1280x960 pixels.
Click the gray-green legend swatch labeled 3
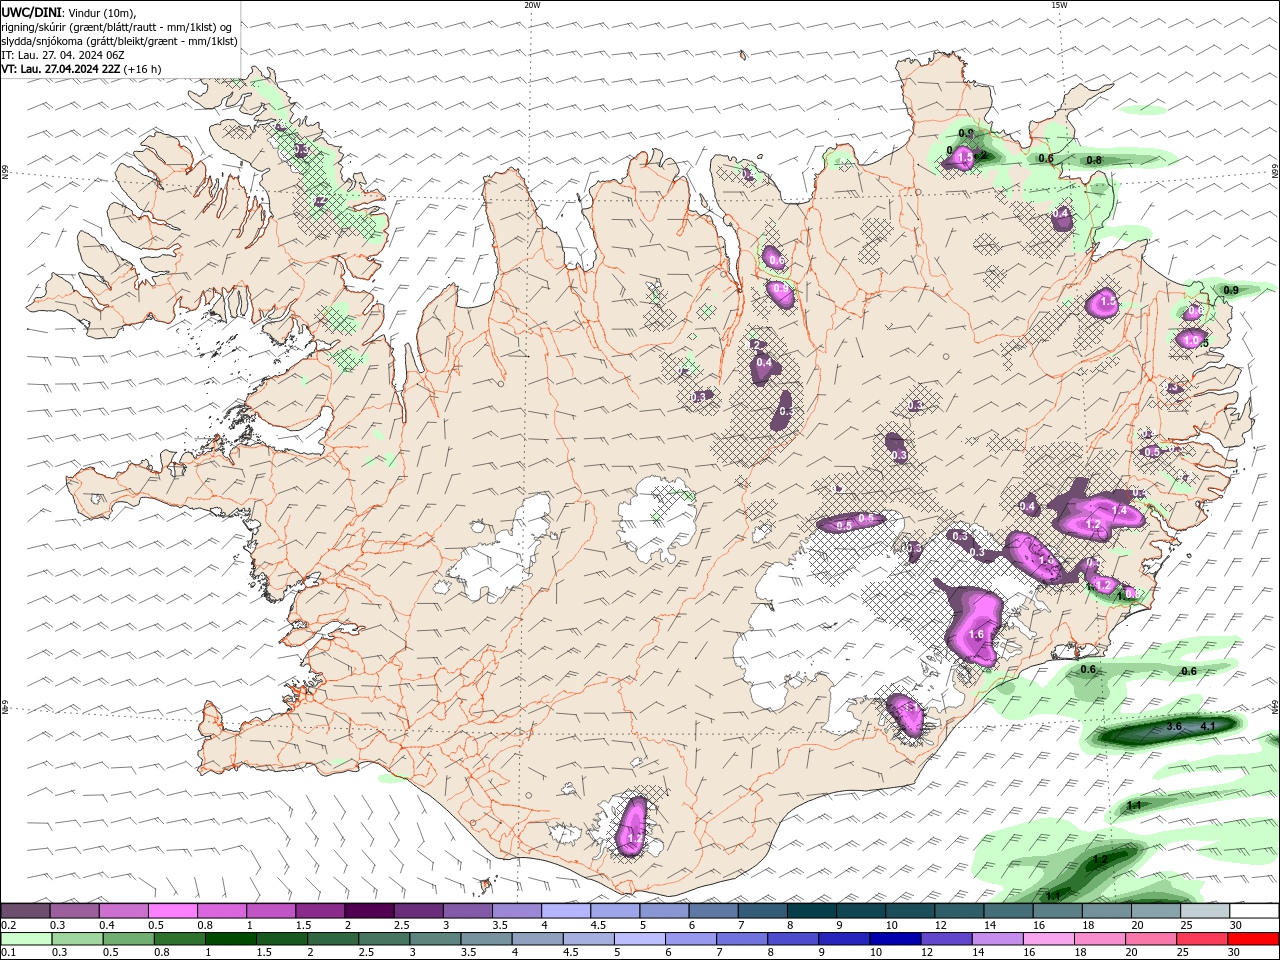point(434,939)
